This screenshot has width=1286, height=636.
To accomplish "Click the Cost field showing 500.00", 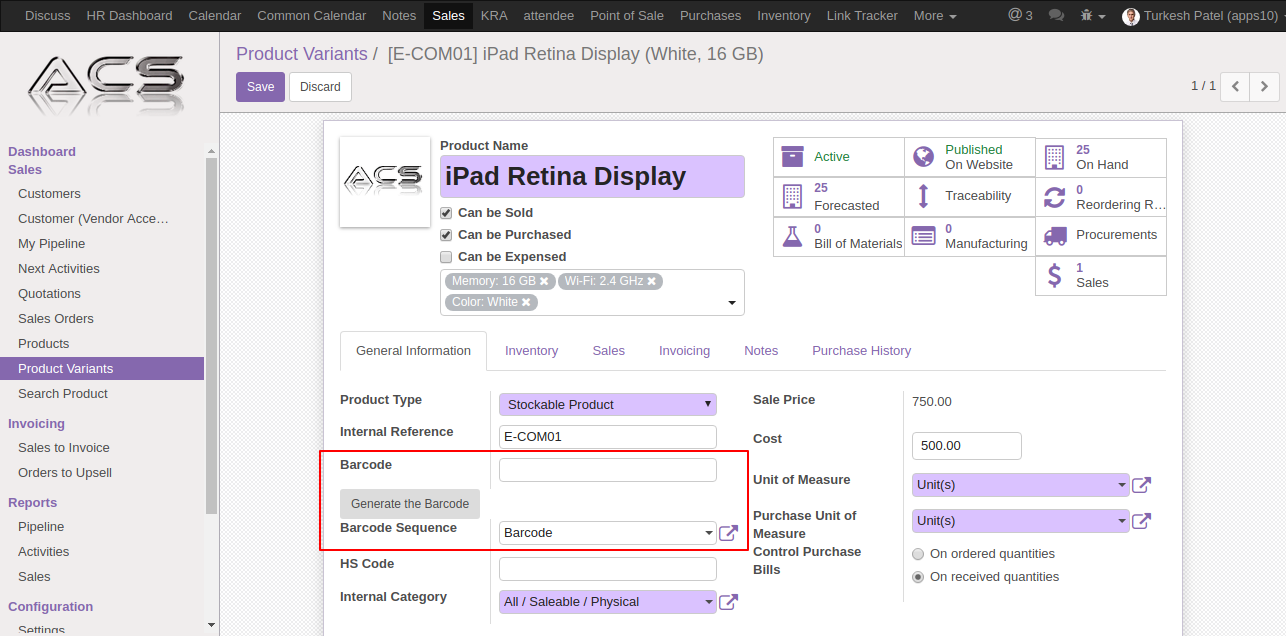I will 967,446.
